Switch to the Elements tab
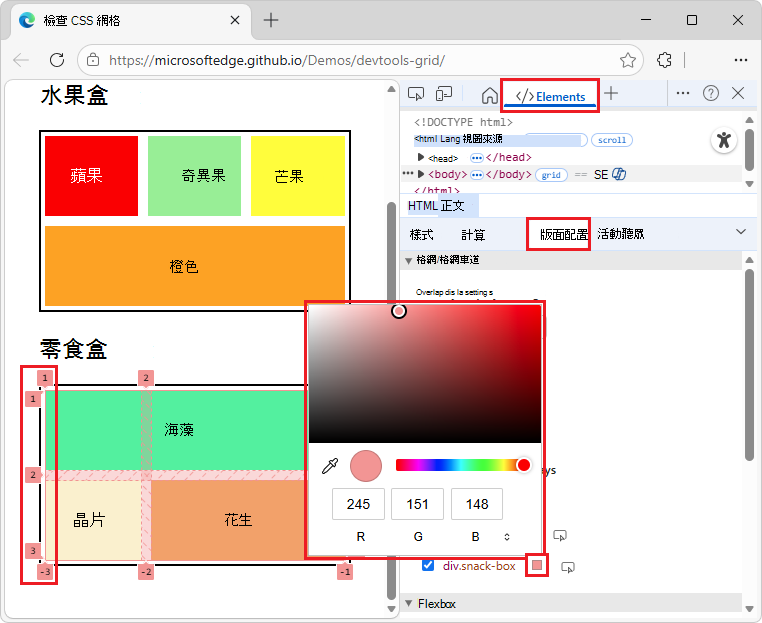This screenshot has height=623, width=762. [550, 96]
